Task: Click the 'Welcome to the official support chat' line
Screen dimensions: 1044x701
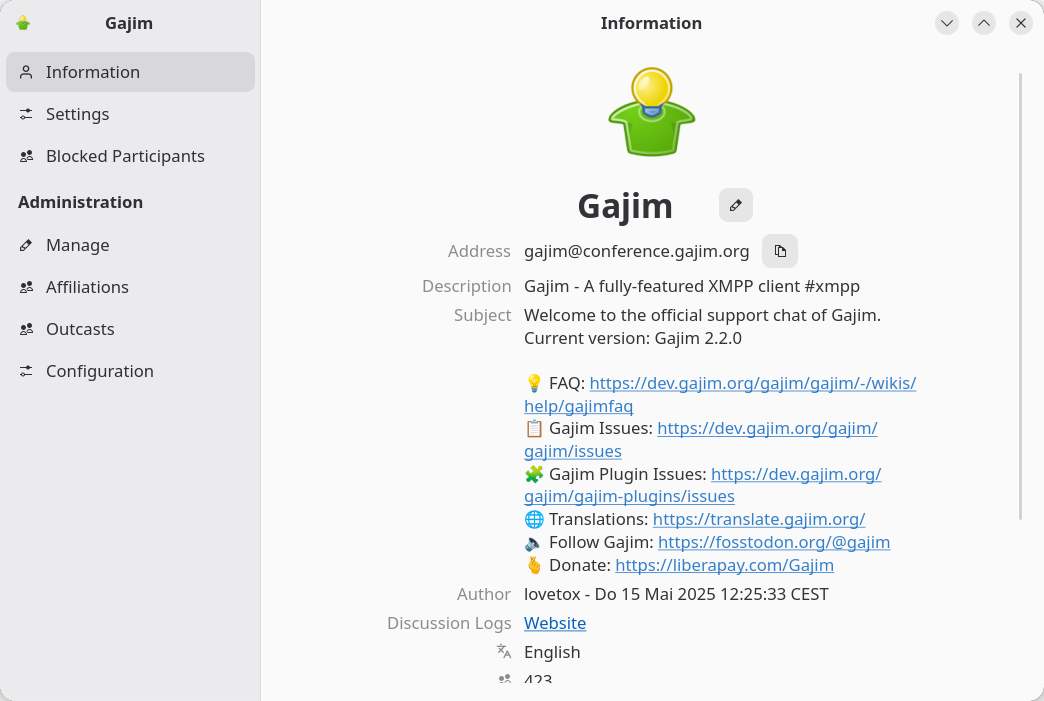Action: [702, 316]
